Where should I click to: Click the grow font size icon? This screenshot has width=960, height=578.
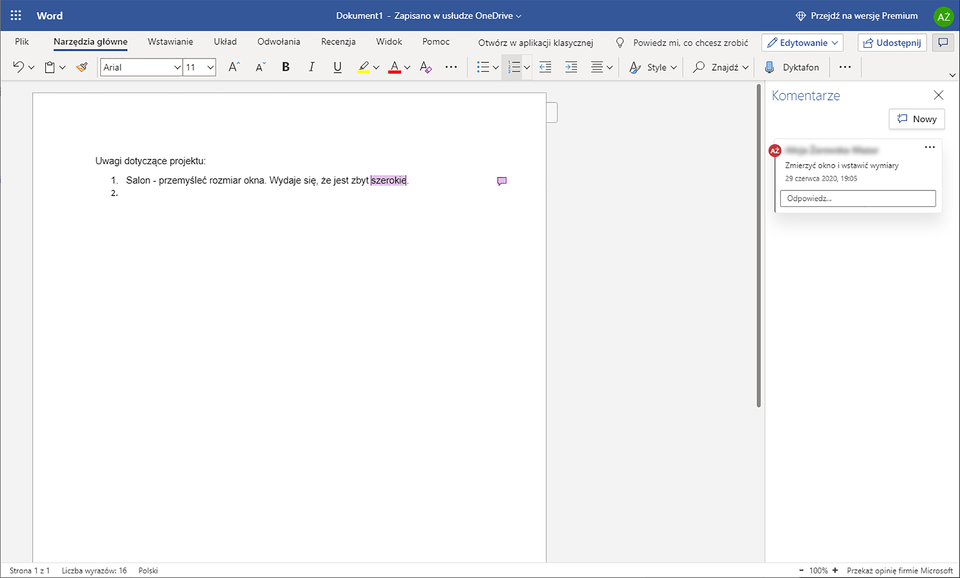[x=233, y=67]
